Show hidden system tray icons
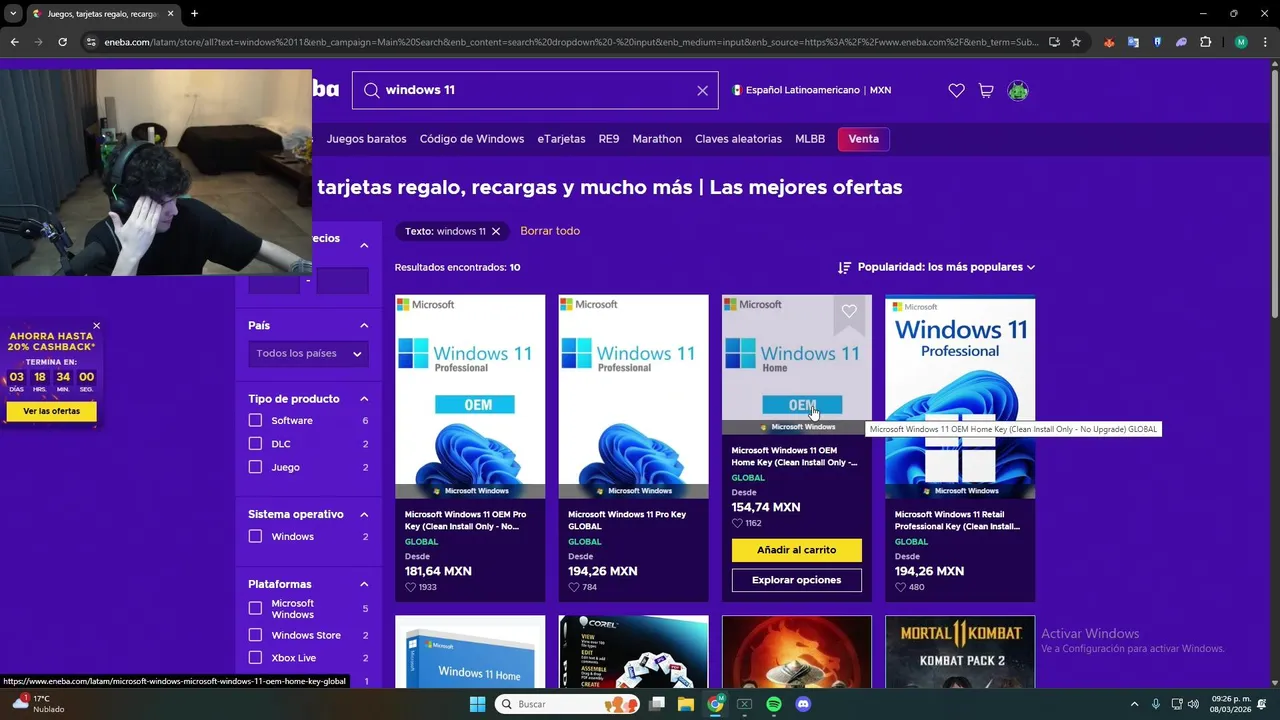Screen dimensions: 1280x720 [1134, 704]
